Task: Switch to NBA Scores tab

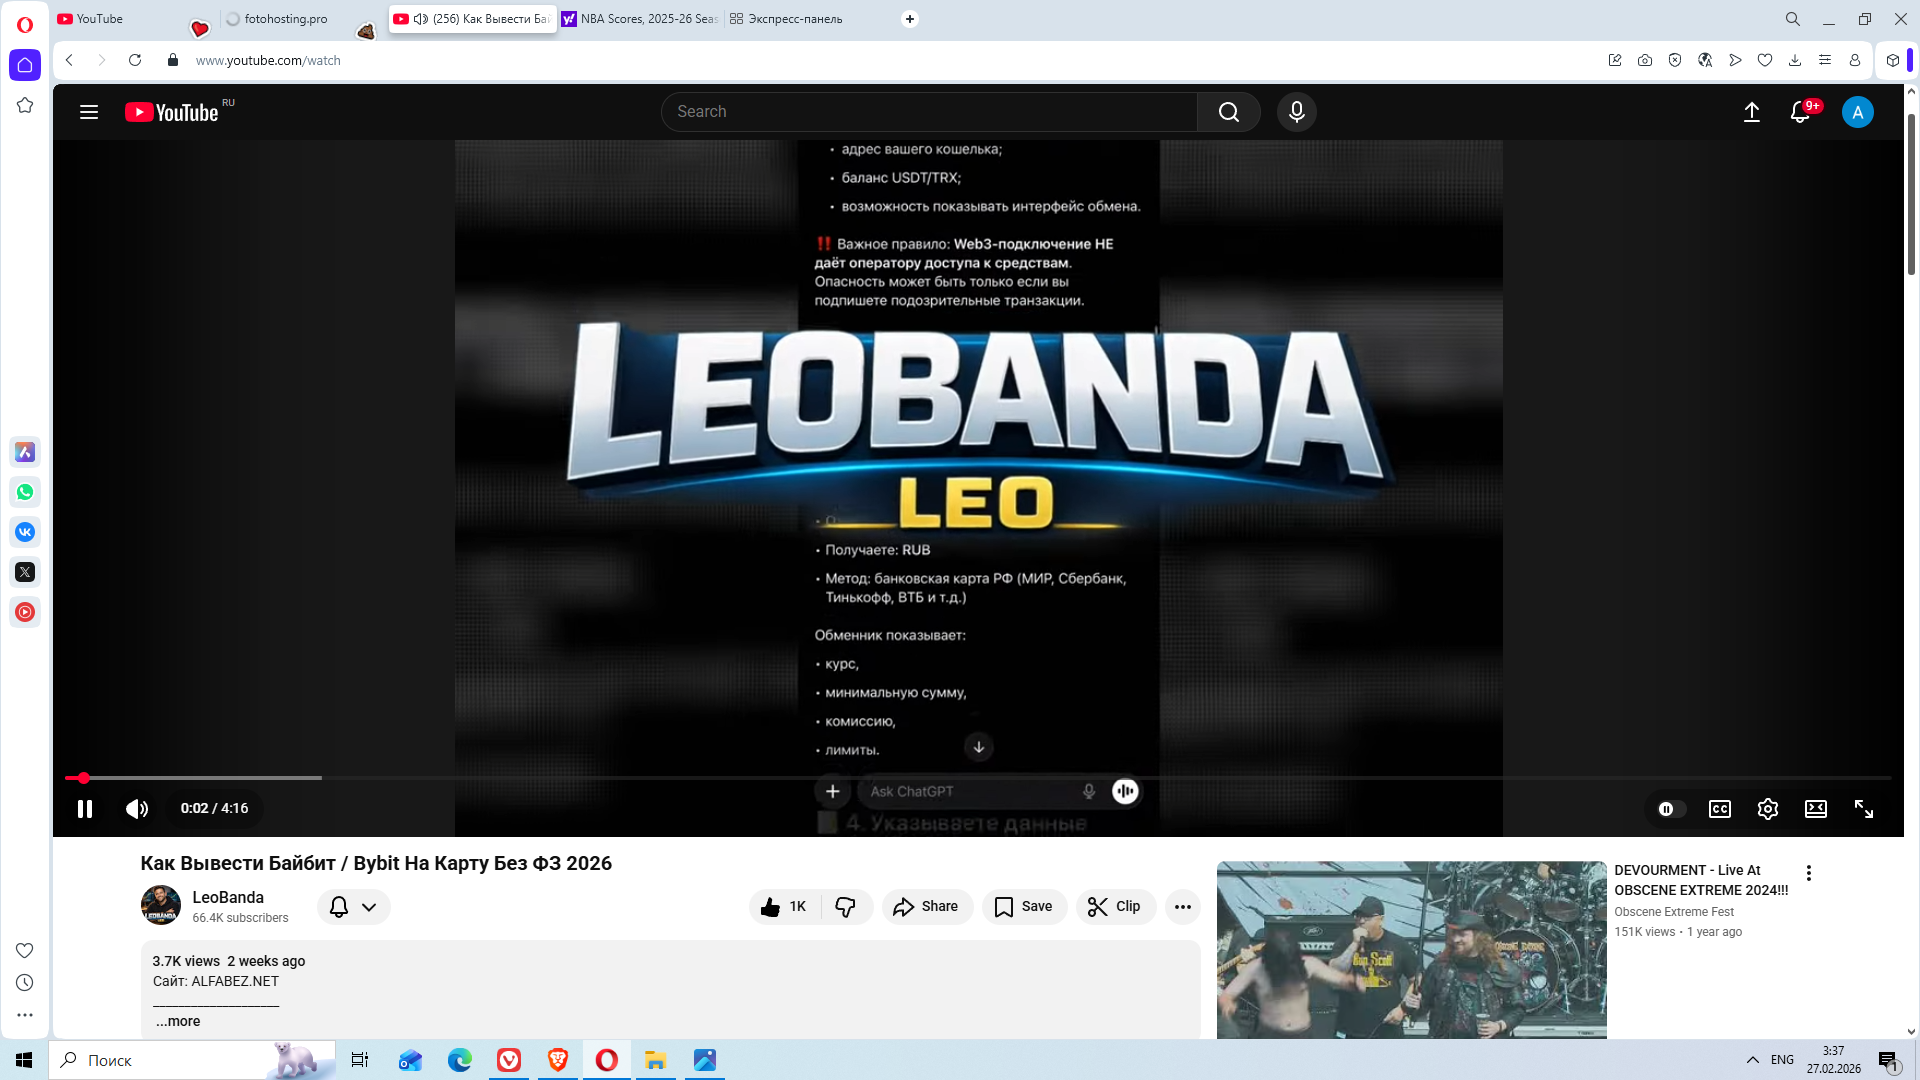Action: 640,19
